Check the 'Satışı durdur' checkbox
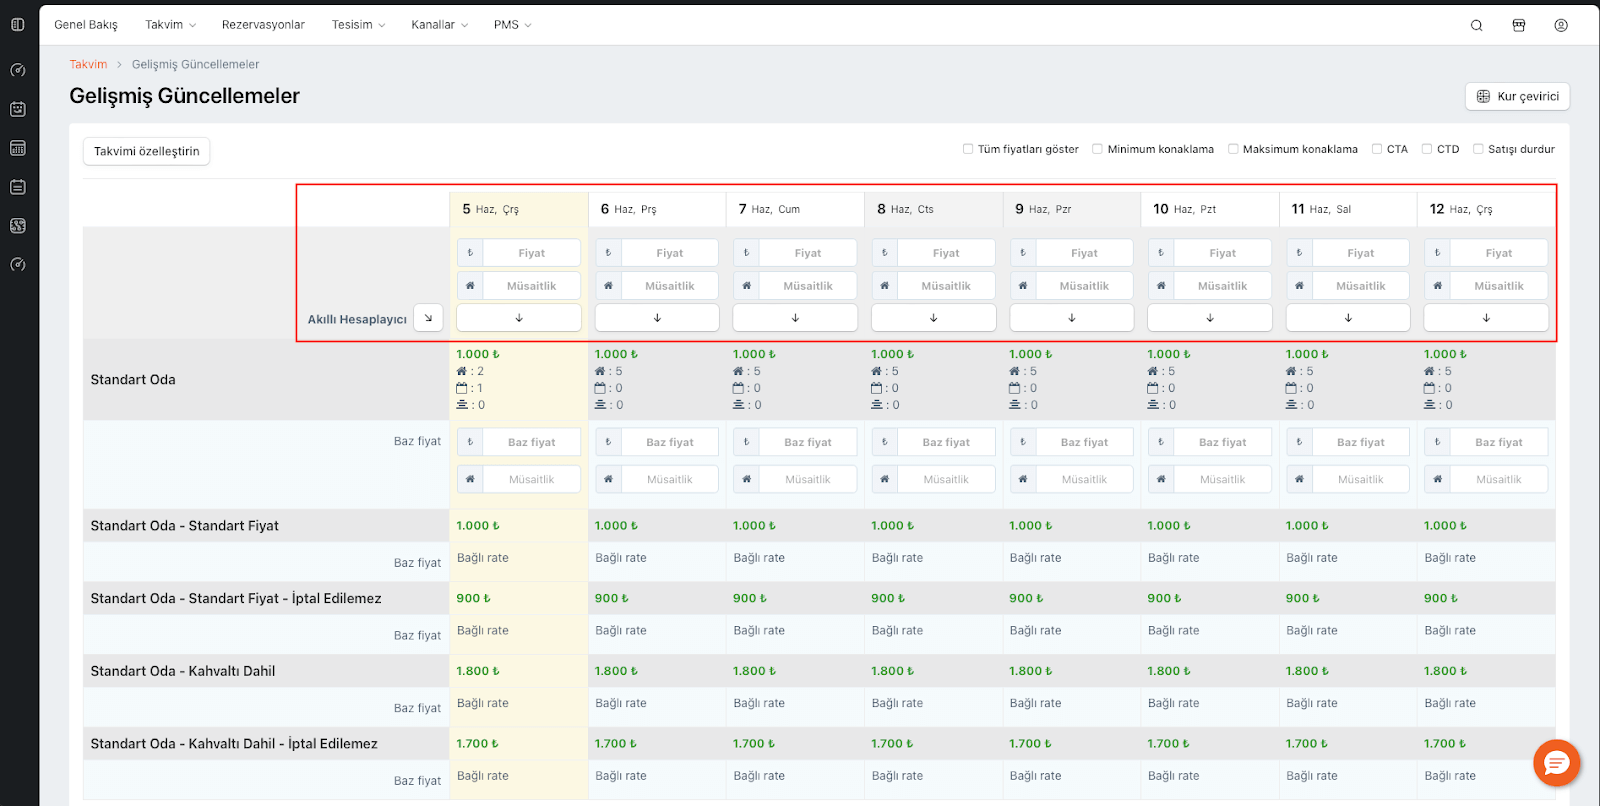1600x806 pixels. pyautogui.click(x=1478, y=149)
